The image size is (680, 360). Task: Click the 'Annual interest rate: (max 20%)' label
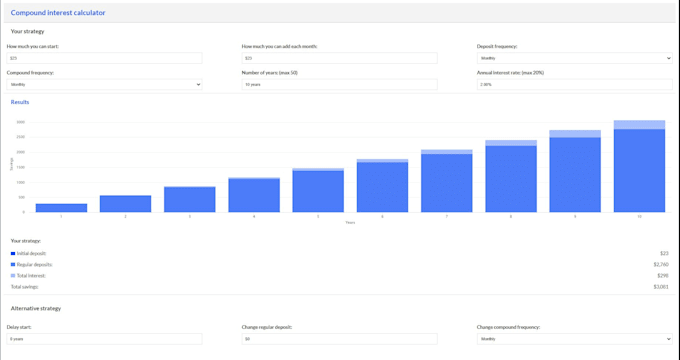pos(510,73)
